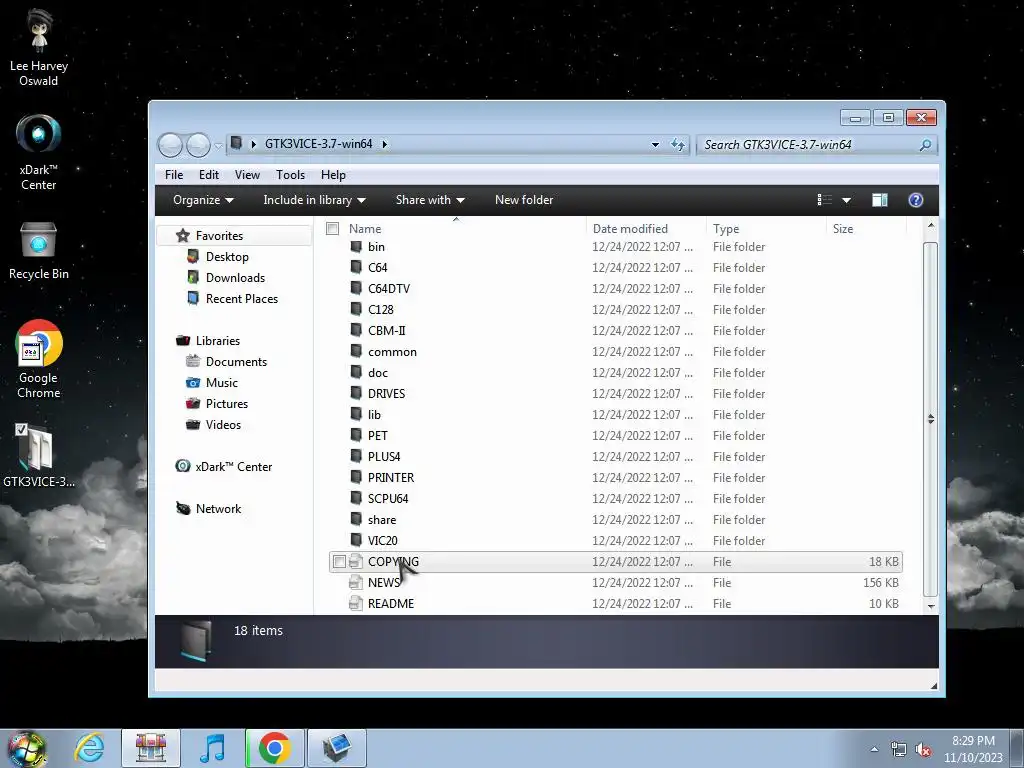Screen dimensions: 1024x768
Task: Expand the address bar history dropdown
Action: tap(655, 144)
